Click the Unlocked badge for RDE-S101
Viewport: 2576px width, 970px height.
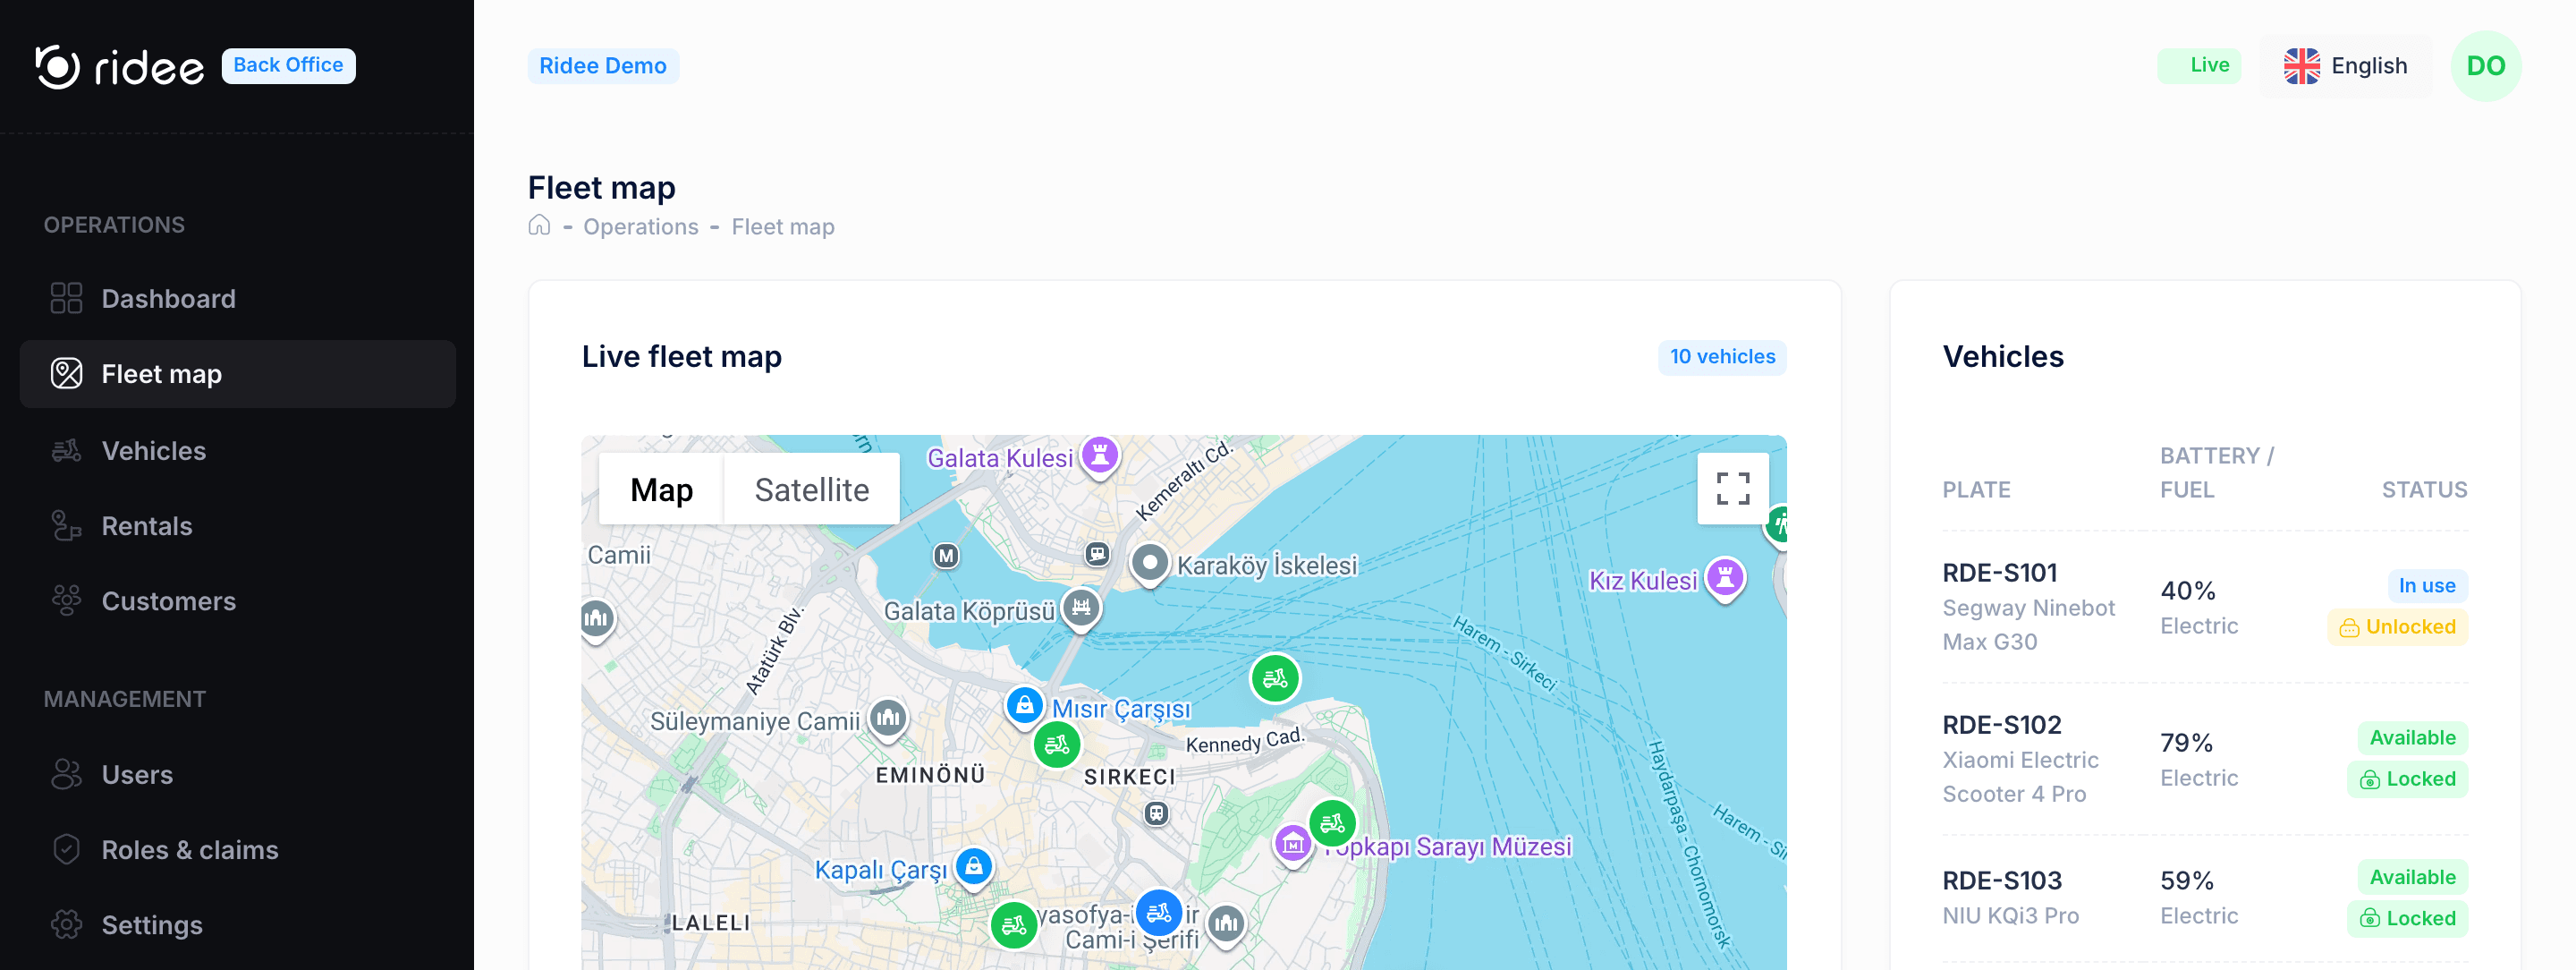coord(2397,627)
